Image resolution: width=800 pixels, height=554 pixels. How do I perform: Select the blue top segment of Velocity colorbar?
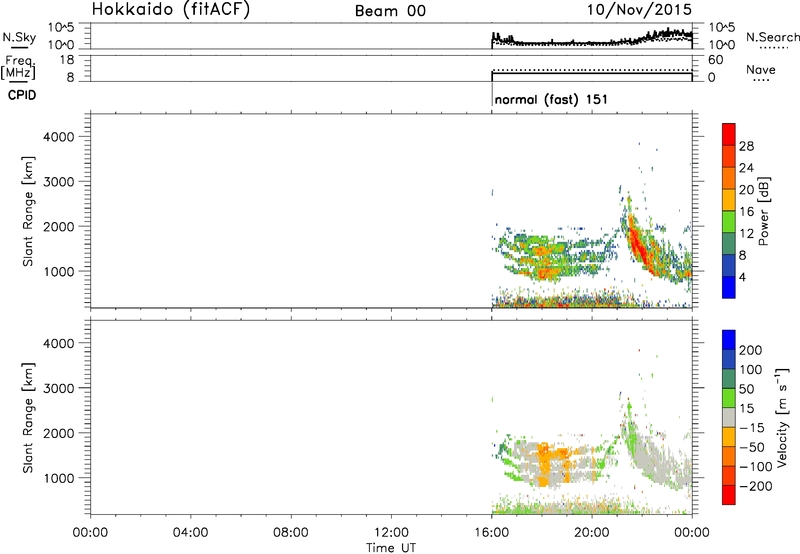point(729,340)
